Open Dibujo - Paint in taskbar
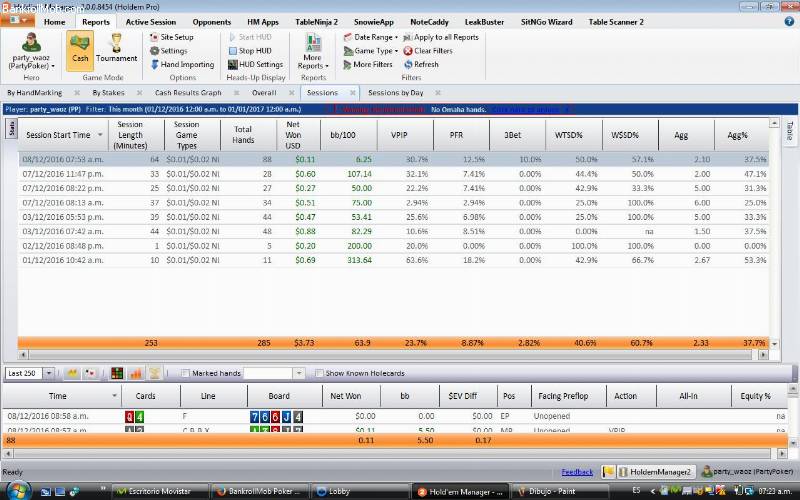 pyautogui.click(x=559, y=491)
